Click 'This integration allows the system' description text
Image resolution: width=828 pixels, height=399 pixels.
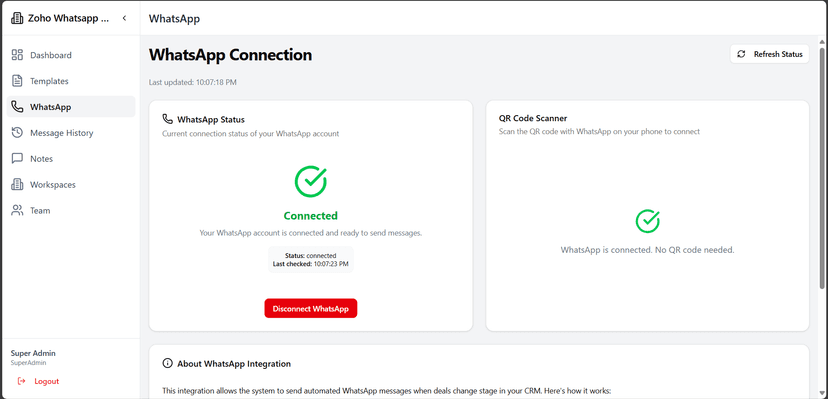[387, 391]
